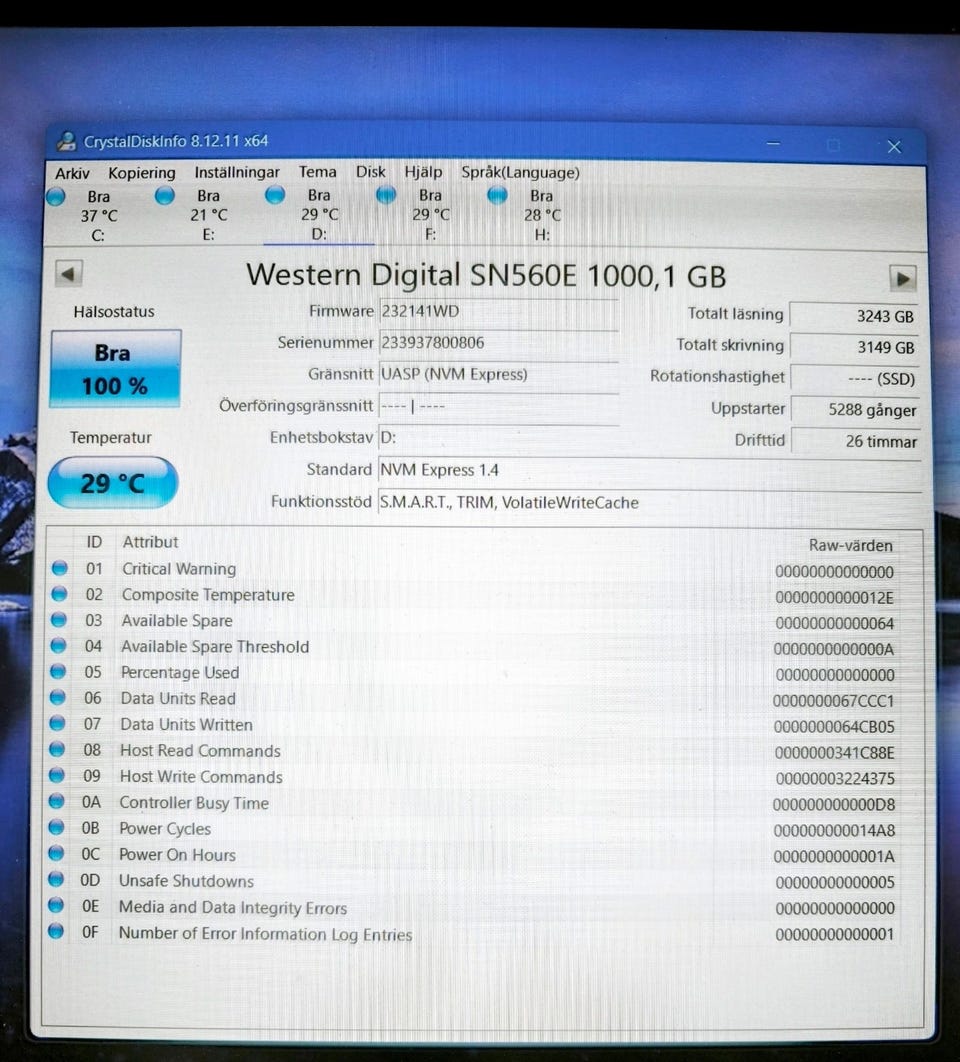Click the Standard field NVM Express 1.4
The height and width of the screenshot is (1062, 960).
click(x=649, y=470)
